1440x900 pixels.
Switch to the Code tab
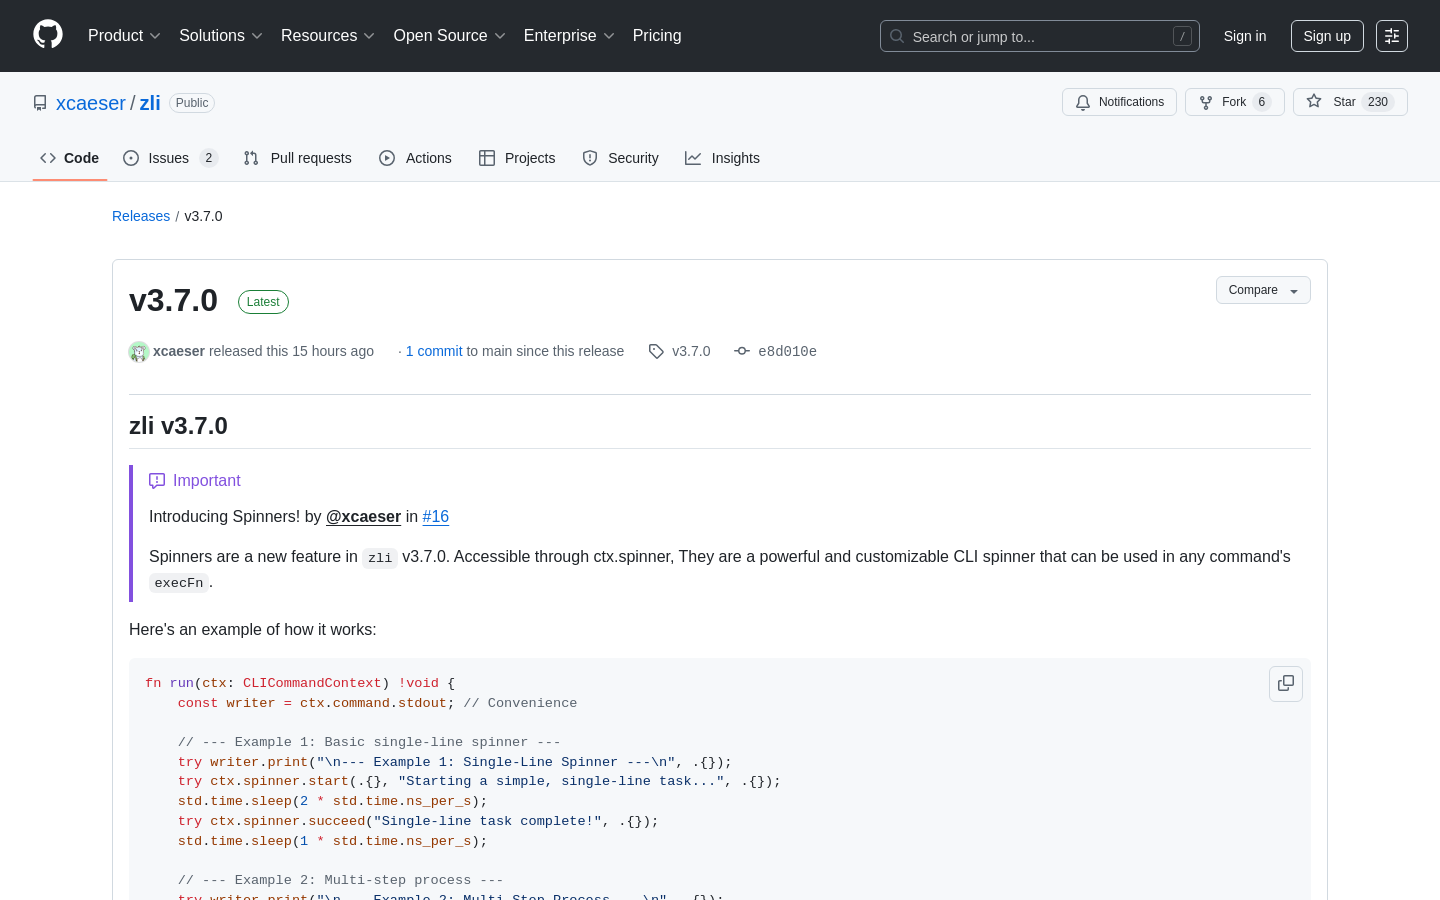coord(70,158)
